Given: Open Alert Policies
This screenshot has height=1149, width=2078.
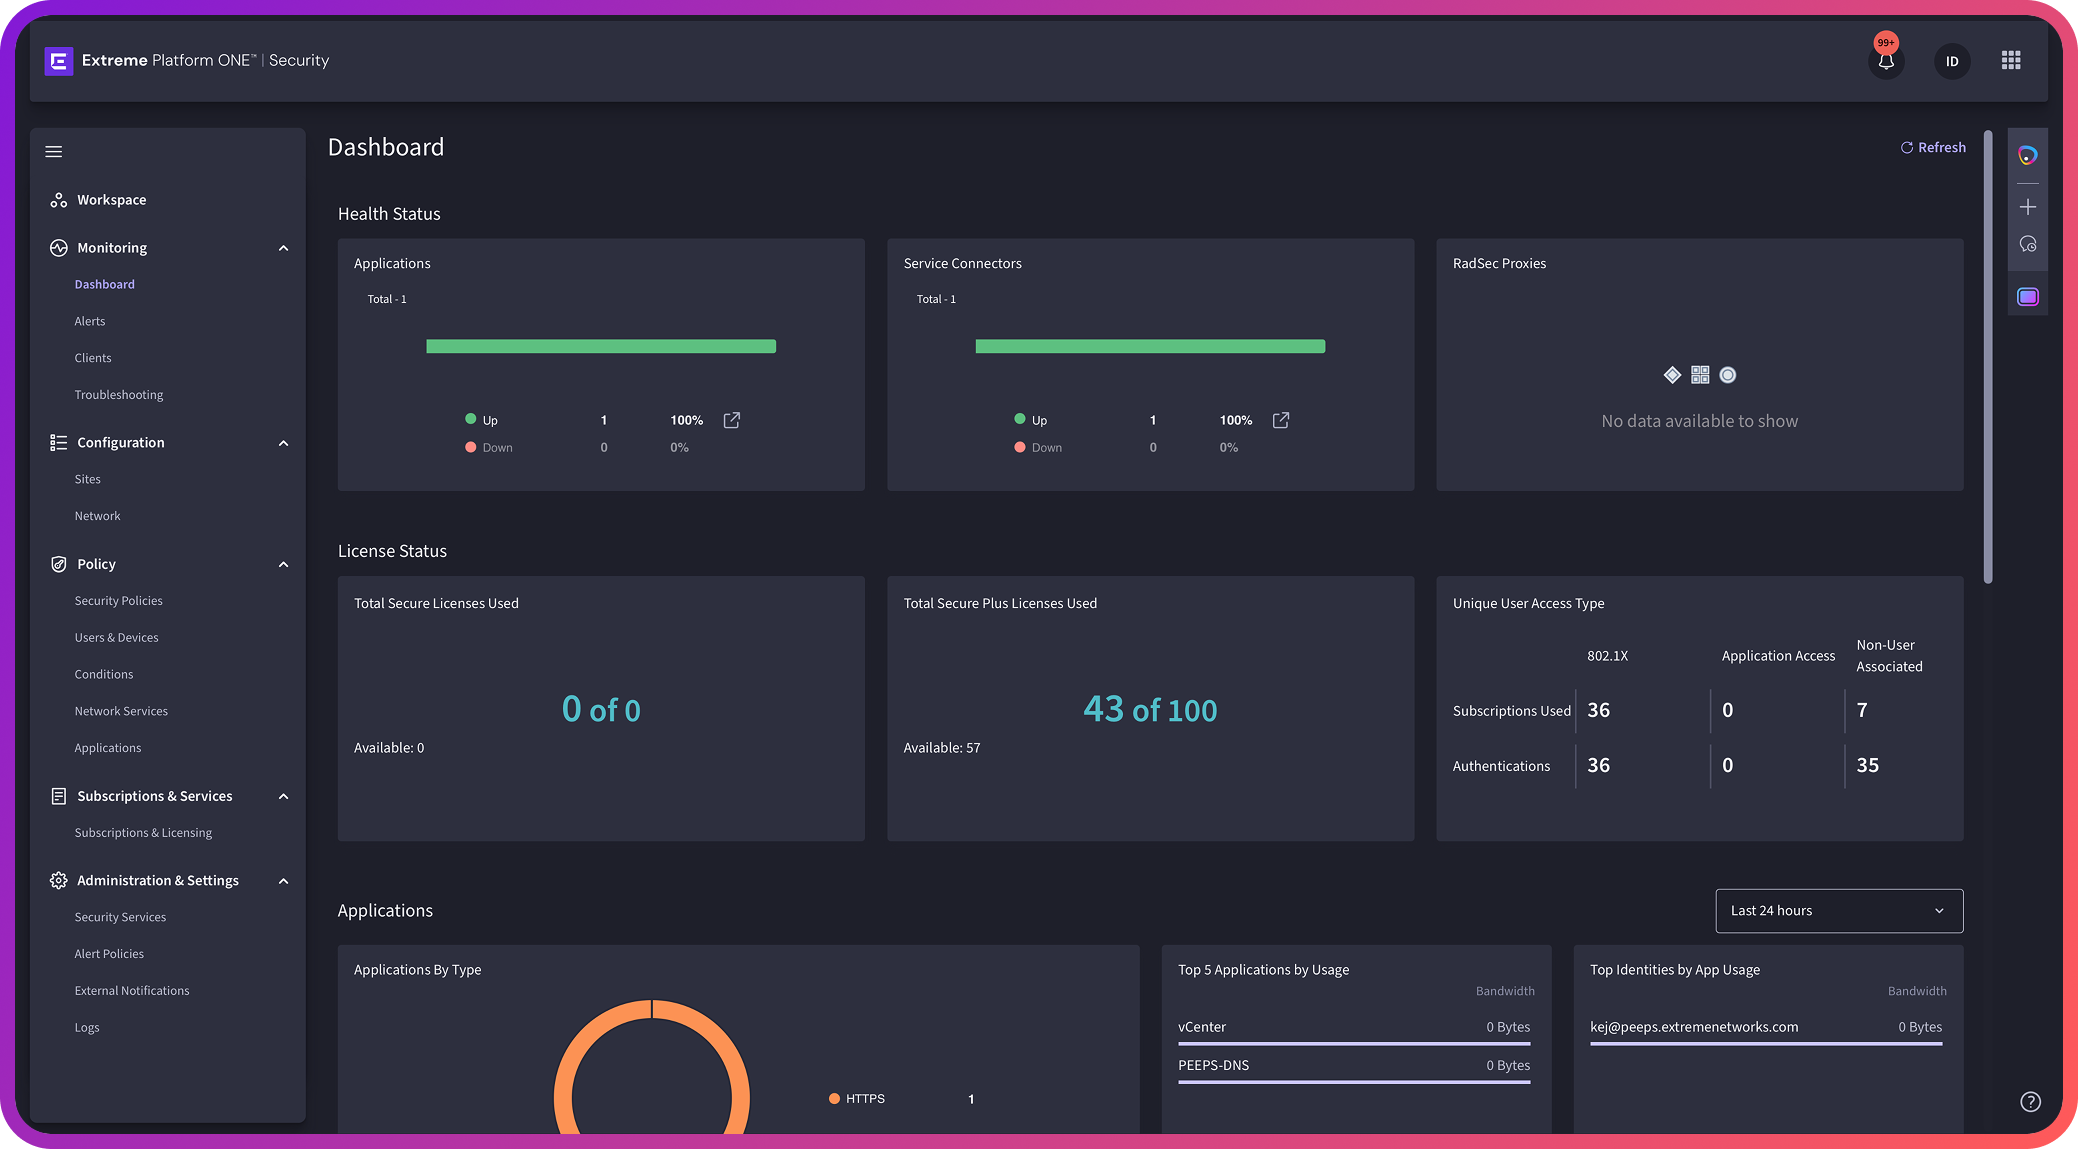Looking at the screenshot, I should click(109, 954).
